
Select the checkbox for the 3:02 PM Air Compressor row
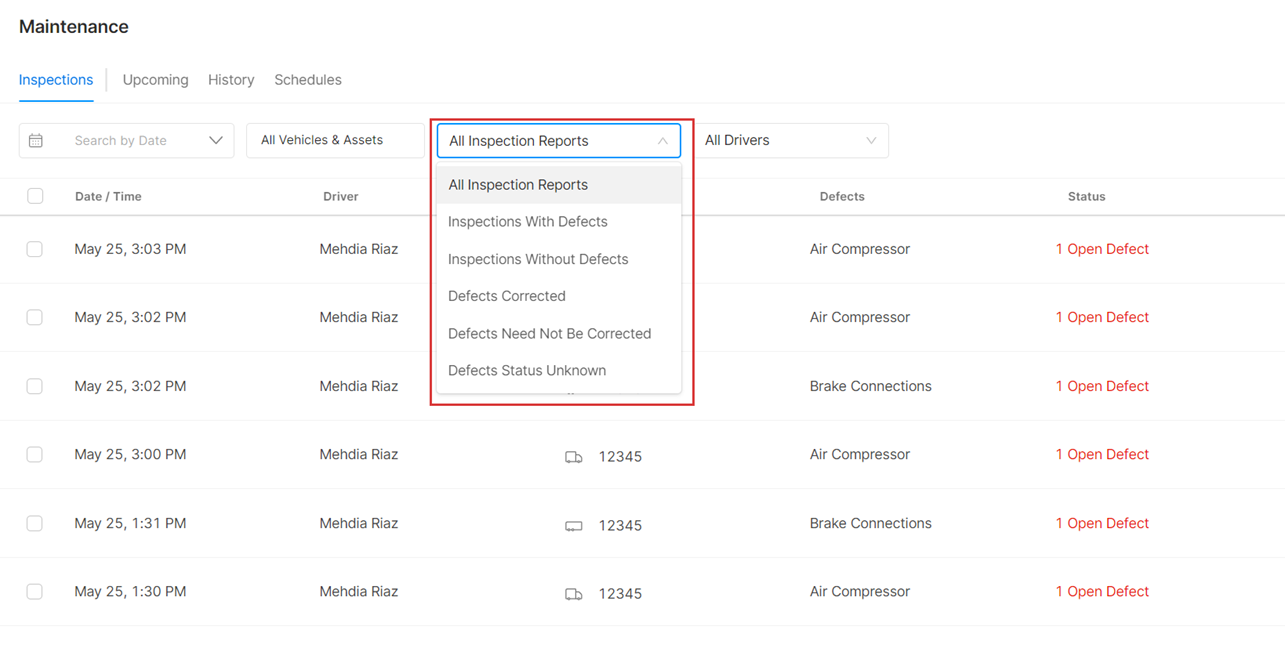(x=35, y=317)
